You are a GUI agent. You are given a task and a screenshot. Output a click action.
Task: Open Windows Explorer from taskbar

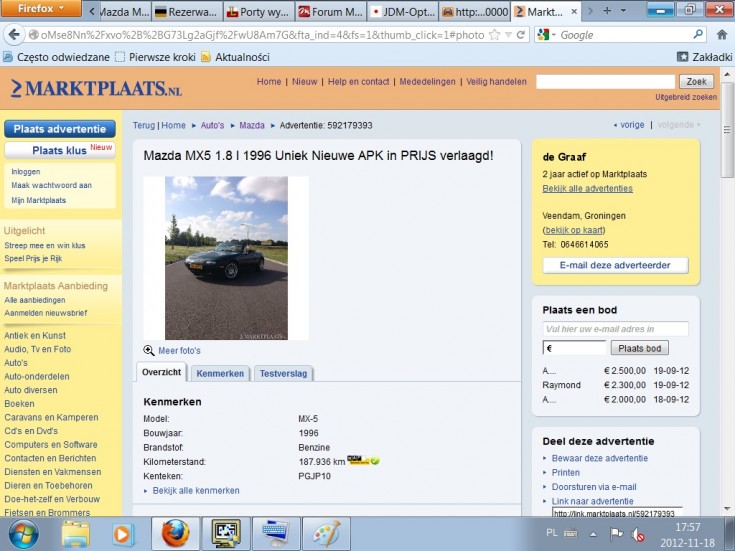(x=75, y=535)
